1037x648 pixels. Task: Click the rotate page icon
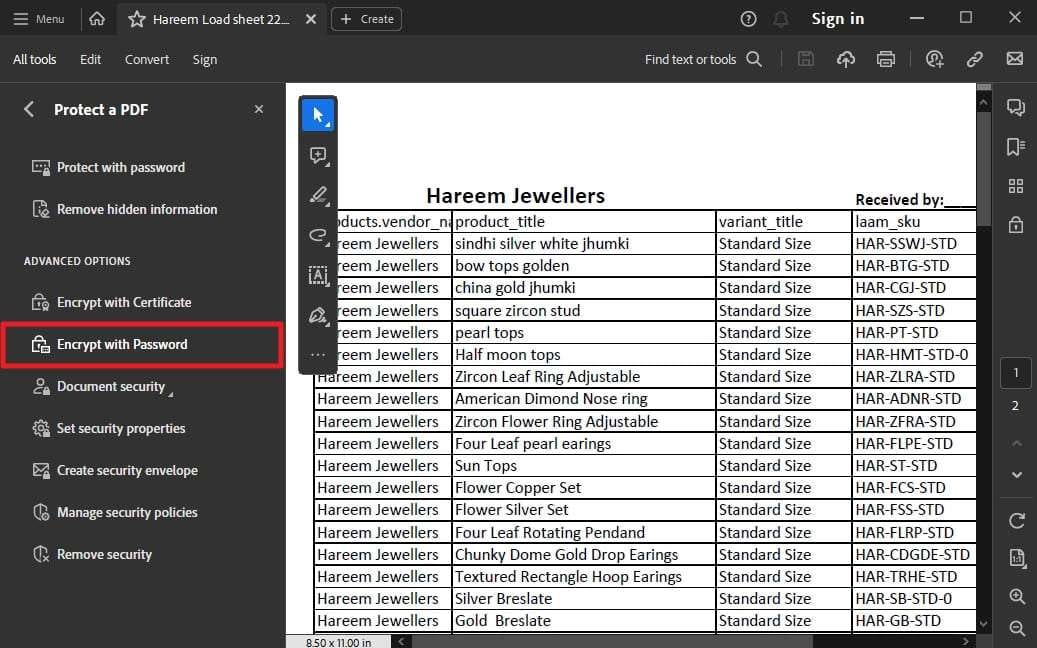pyautogui.click(x=1016, y=520)
